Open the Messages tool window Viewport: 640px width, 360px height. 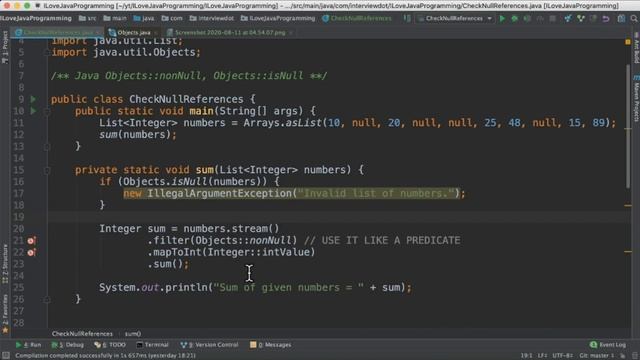(271, 345)
